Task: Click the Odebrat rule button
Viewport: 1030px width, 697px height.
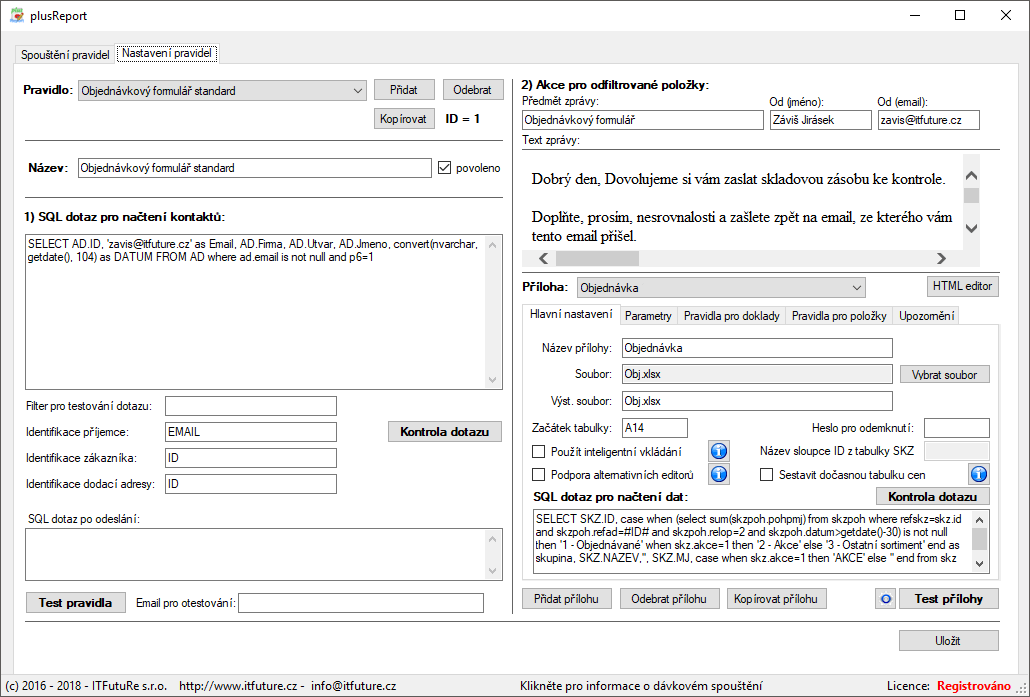Action: click(472, 90)
